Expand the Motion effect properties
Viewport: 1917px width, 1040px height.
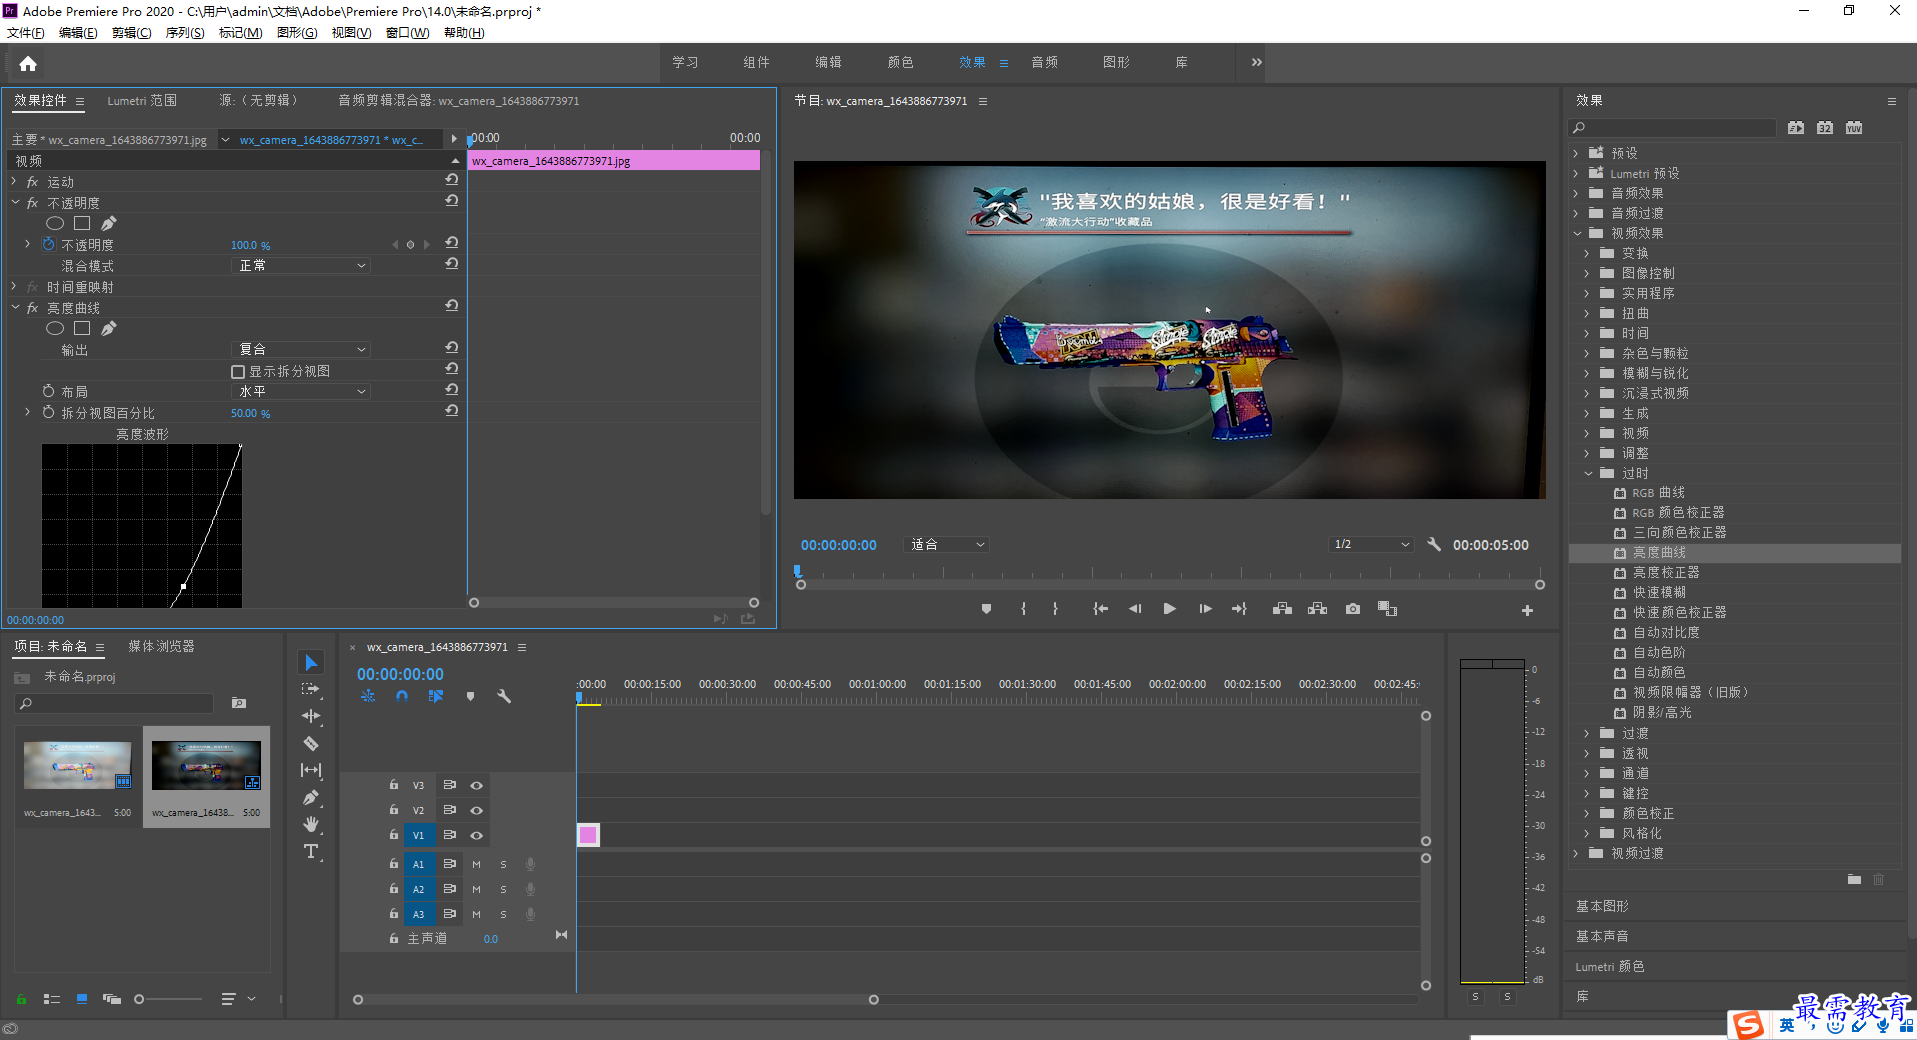tap(14, 181)
